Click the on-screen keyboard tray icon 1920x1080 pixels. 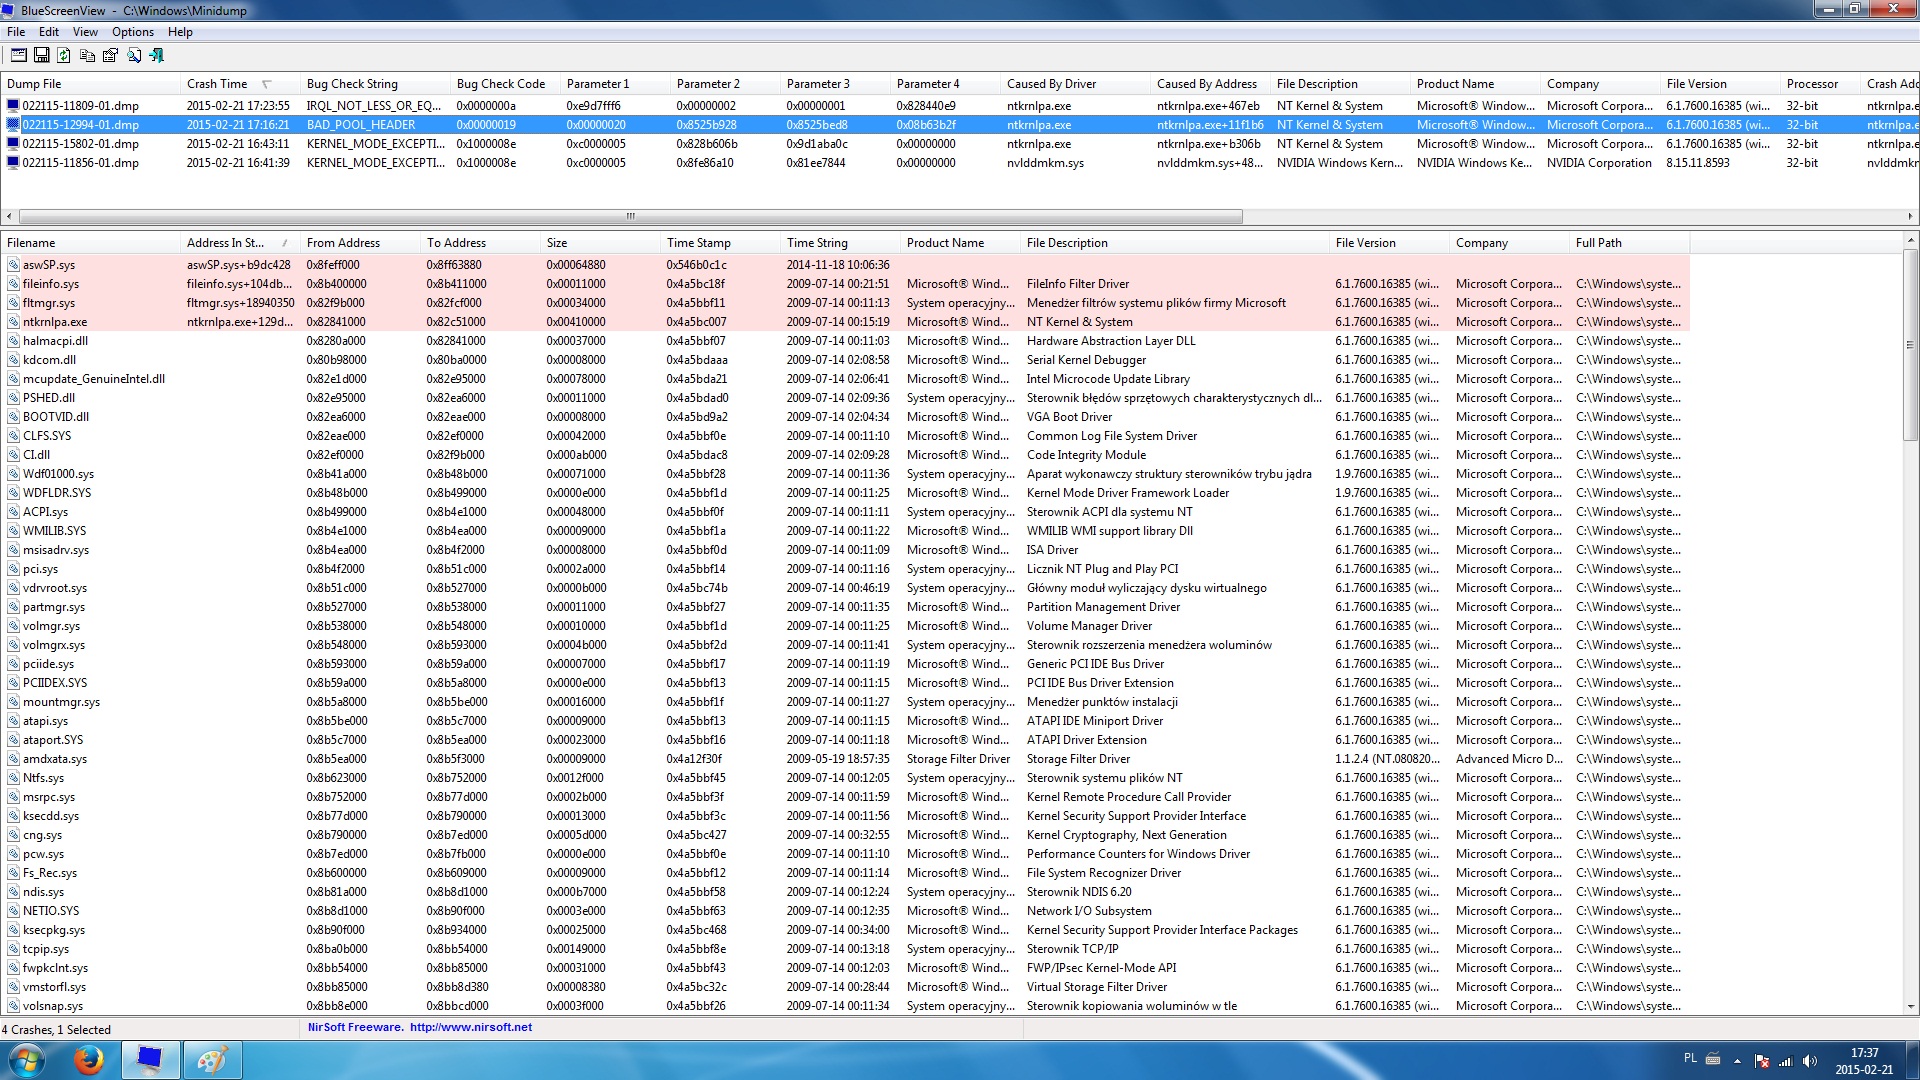(x=1713, y=1059)
